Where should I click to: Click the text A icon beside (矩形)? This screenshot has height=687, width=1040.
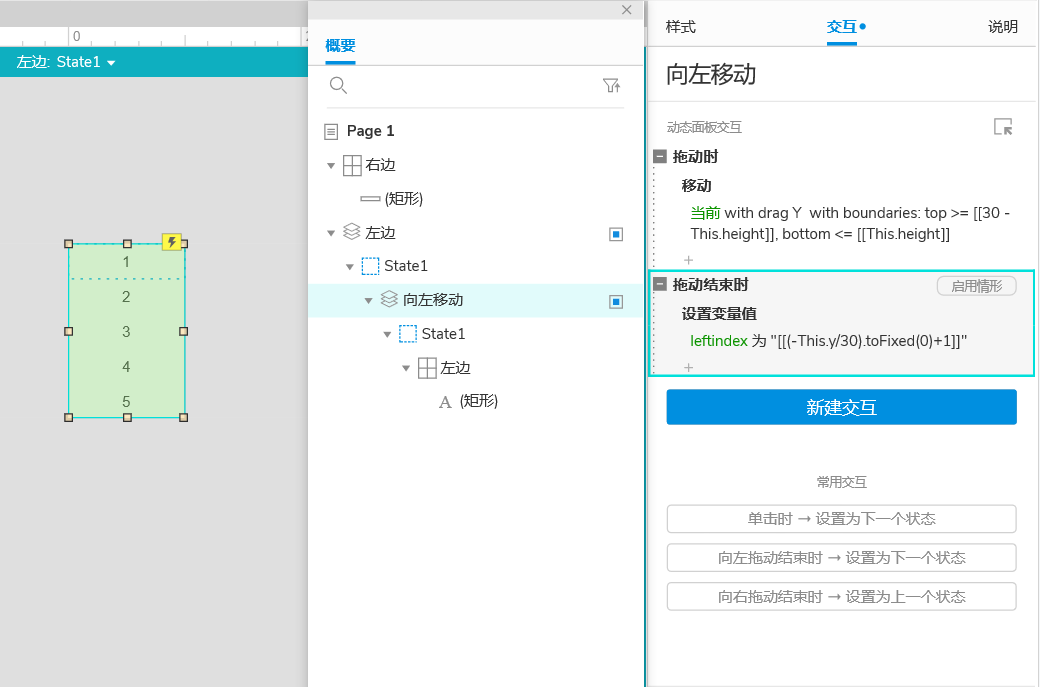point(445,402)
